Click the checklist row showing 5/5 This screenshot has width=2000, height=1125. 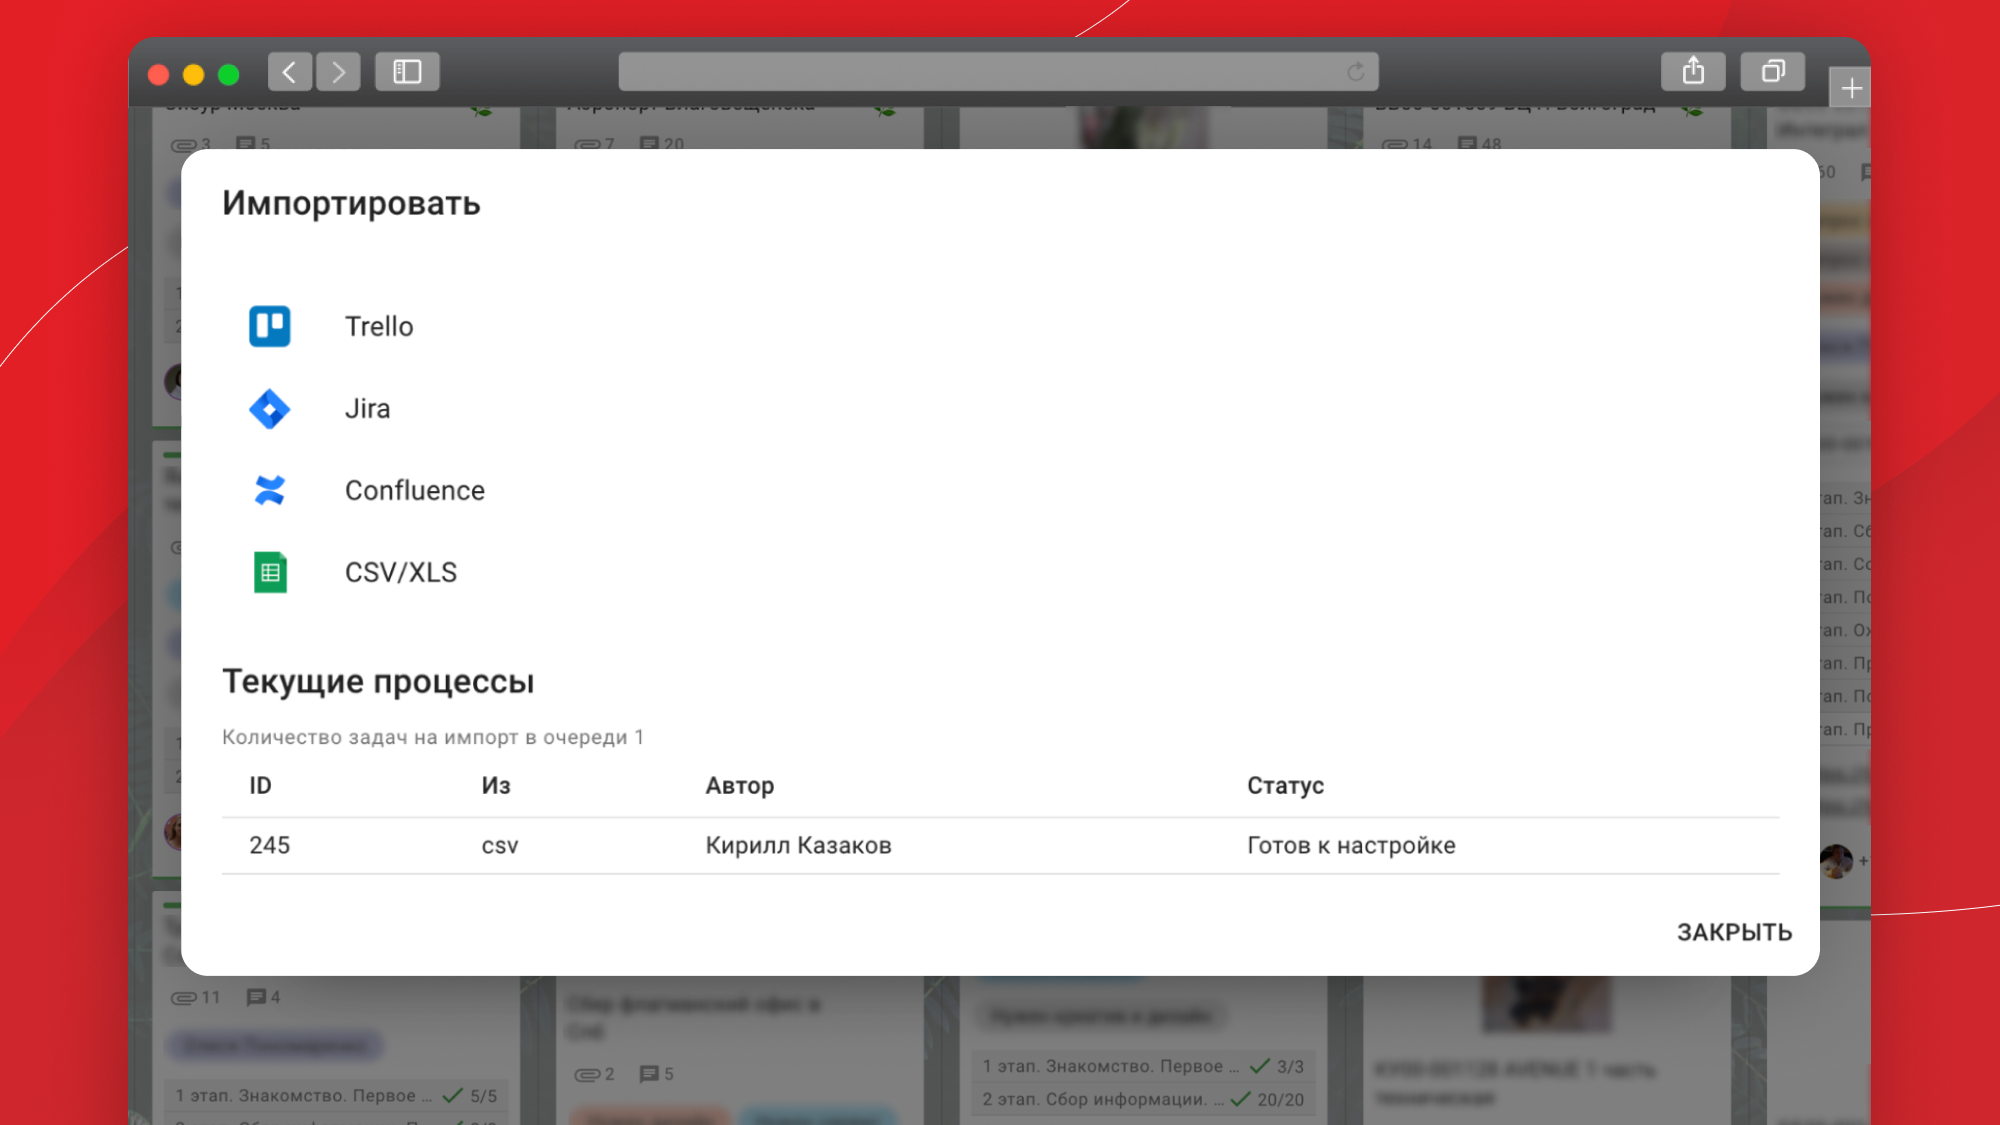pos(337,1096)
